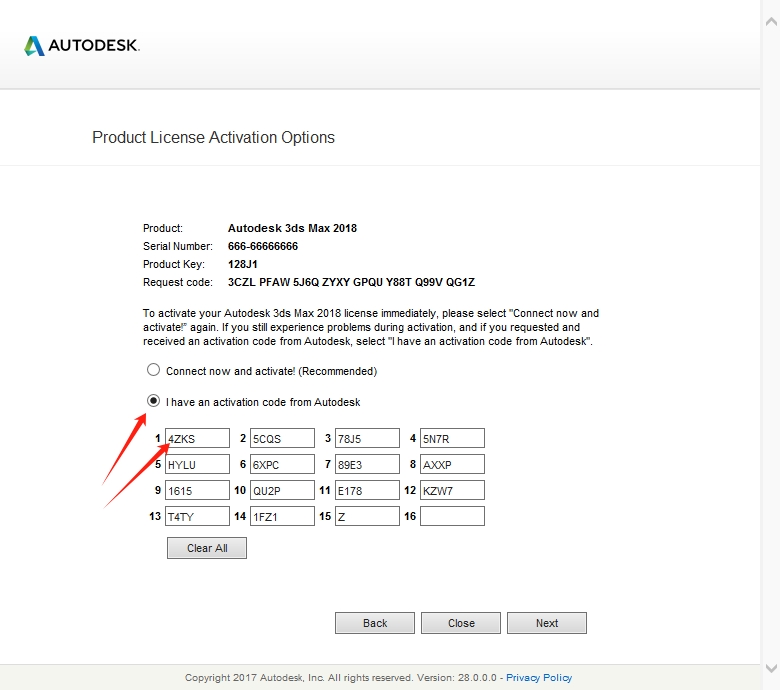The height and width of the screenshot is (690, 780).
Task: Select activation field 5 containing HYLU
Action: click(x=197, y=464)
